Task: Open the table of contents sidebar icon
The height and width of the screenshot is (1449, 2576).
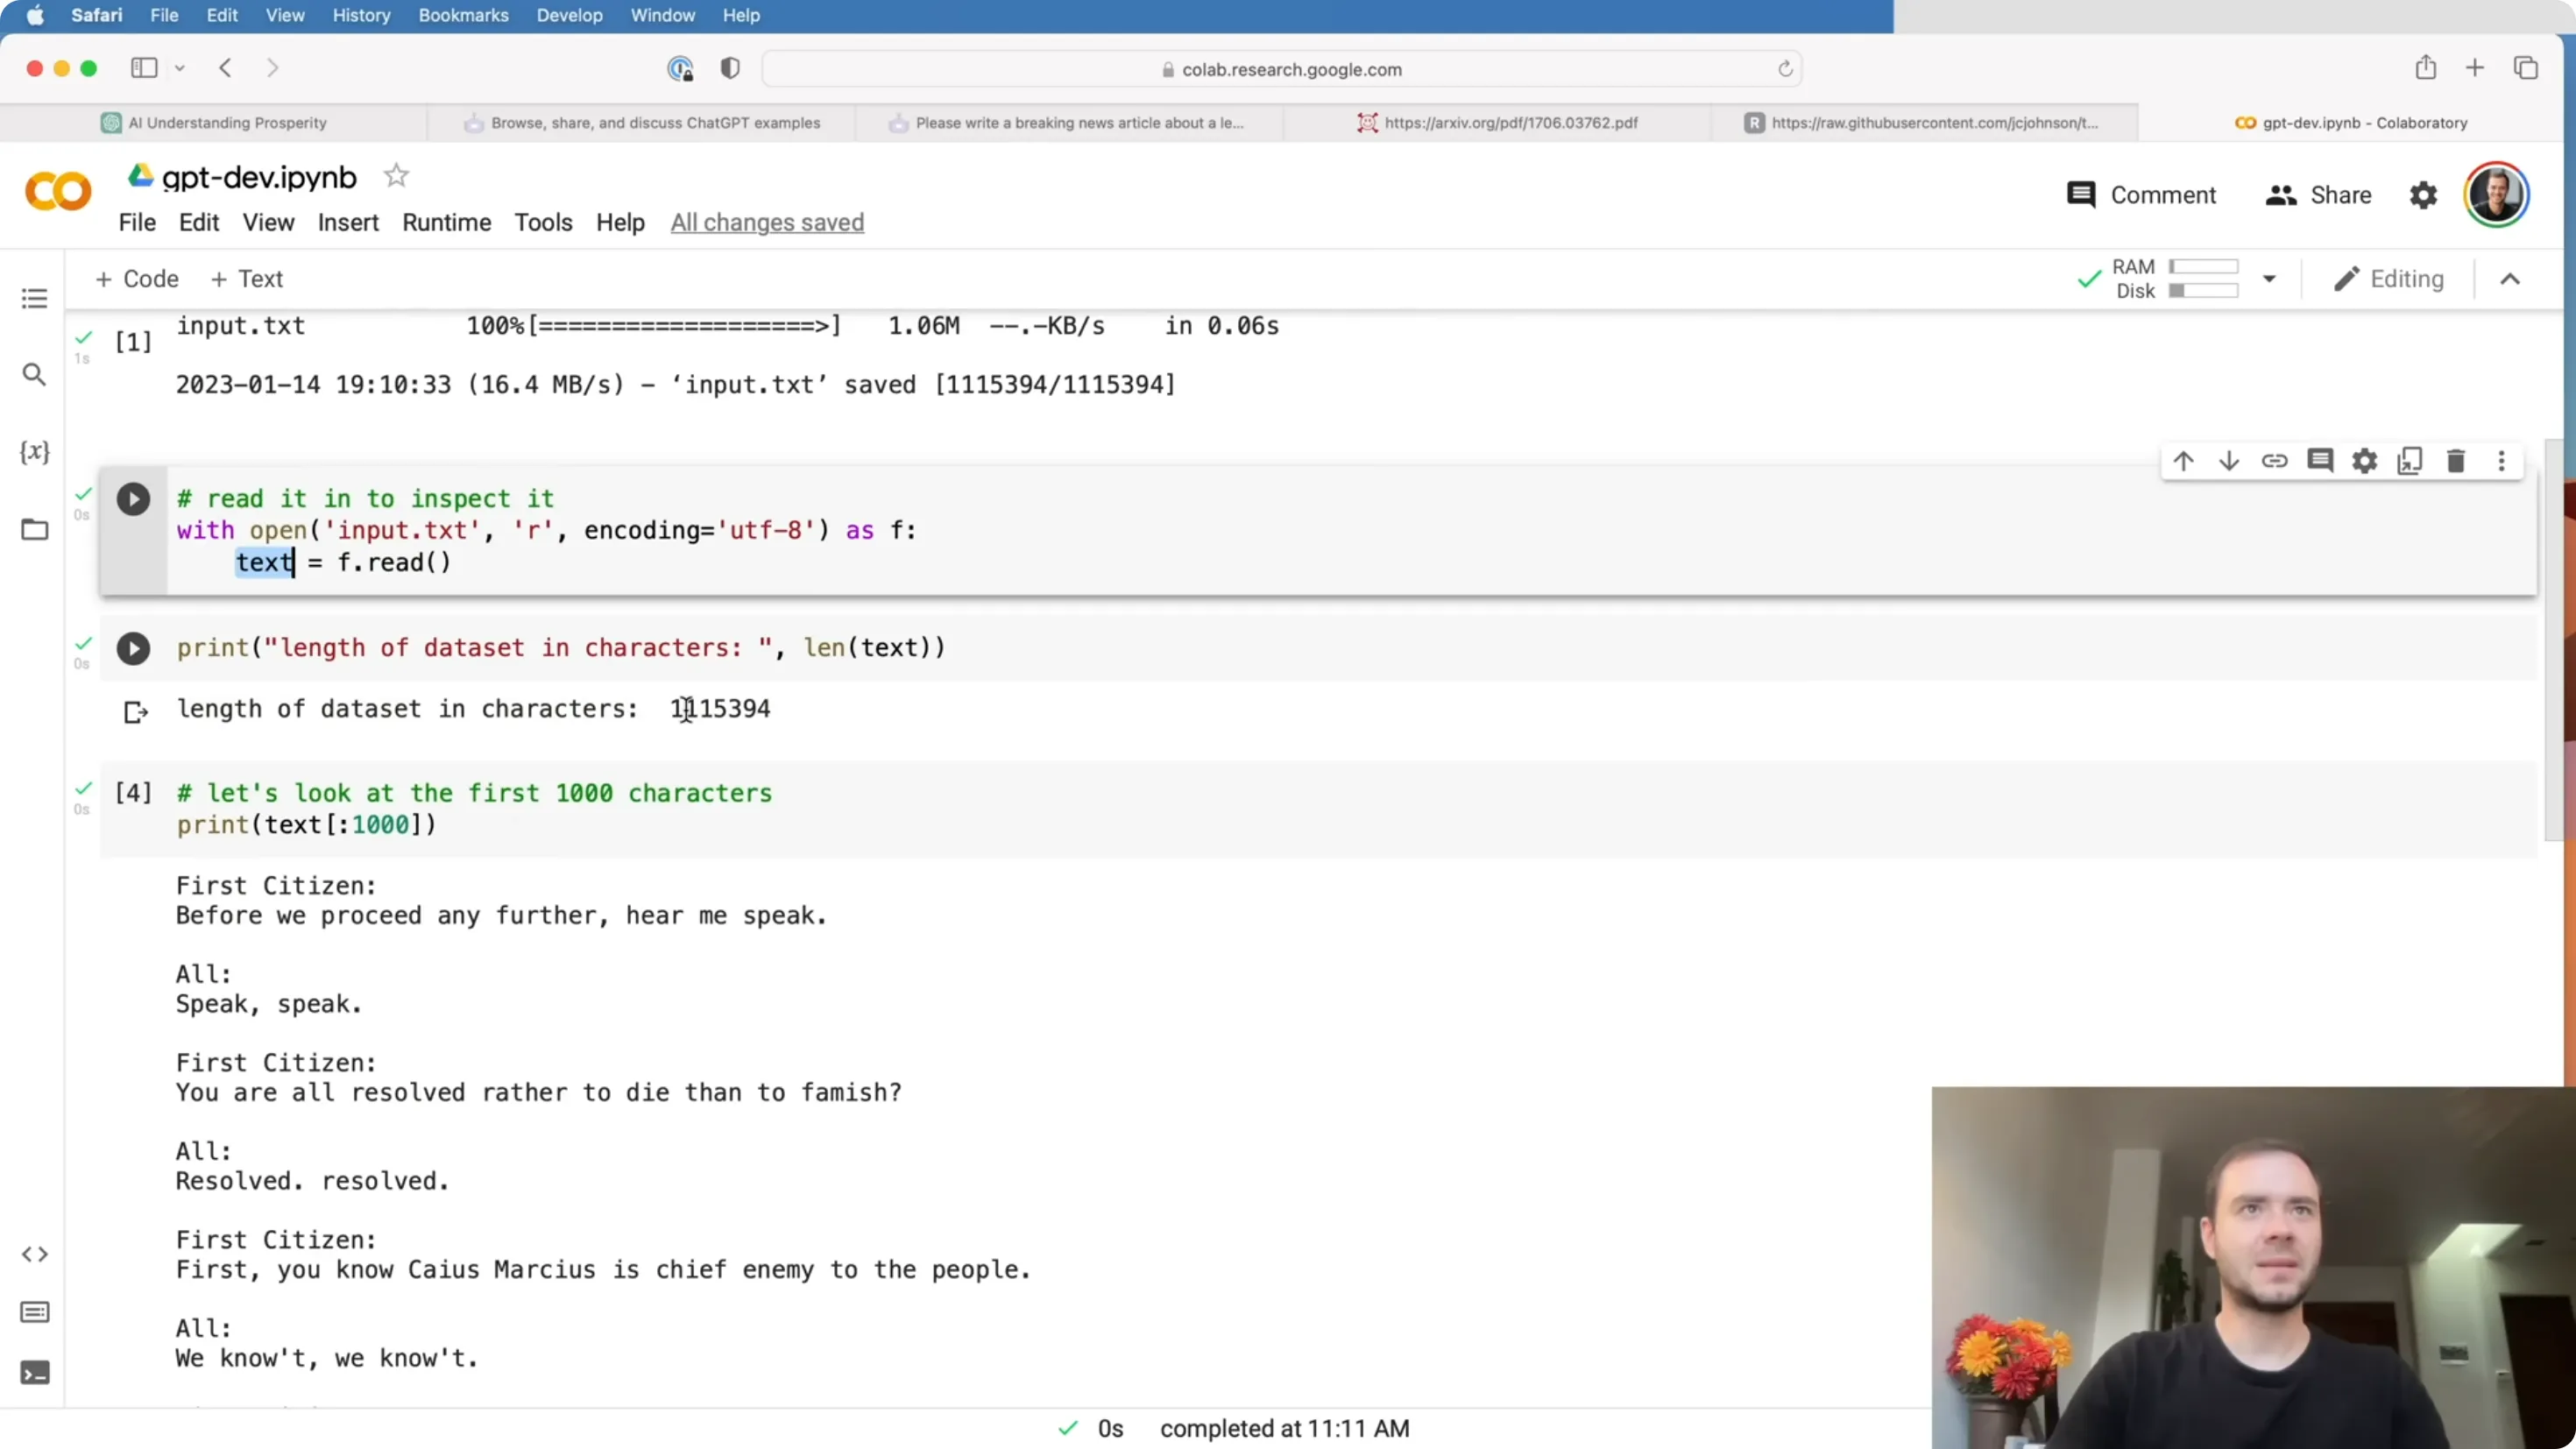Action: (x=35, y=298)
